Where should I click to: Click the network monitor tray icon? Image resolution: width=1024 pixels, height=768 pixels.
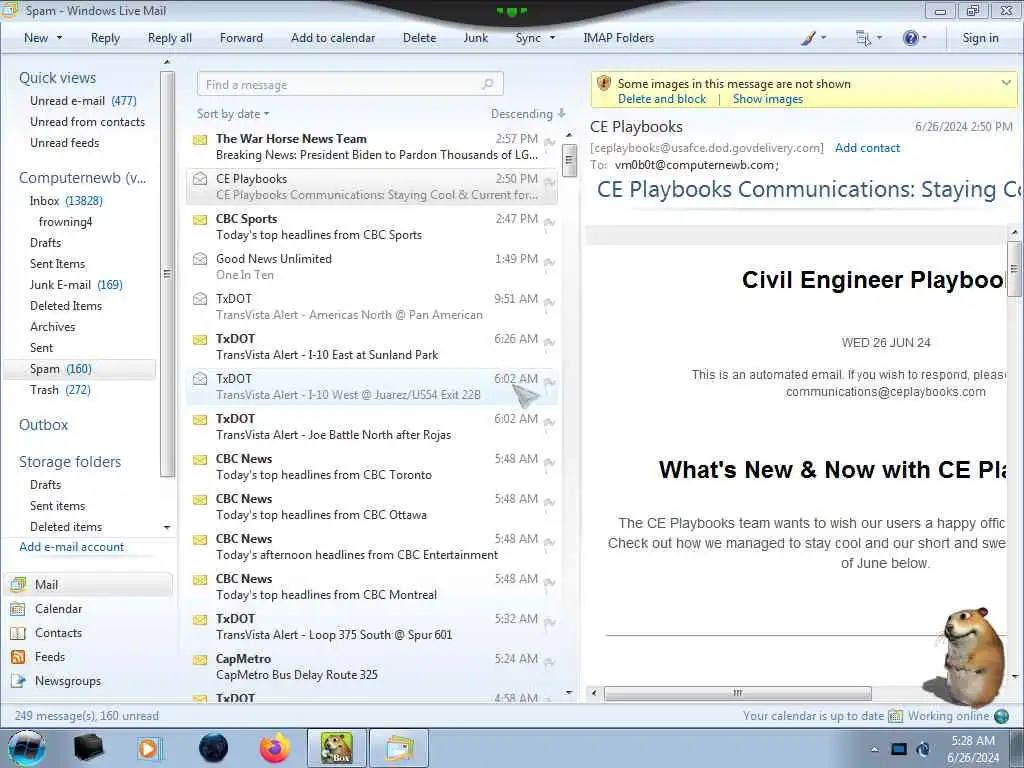pyautogui.click(x=899, y=749)
